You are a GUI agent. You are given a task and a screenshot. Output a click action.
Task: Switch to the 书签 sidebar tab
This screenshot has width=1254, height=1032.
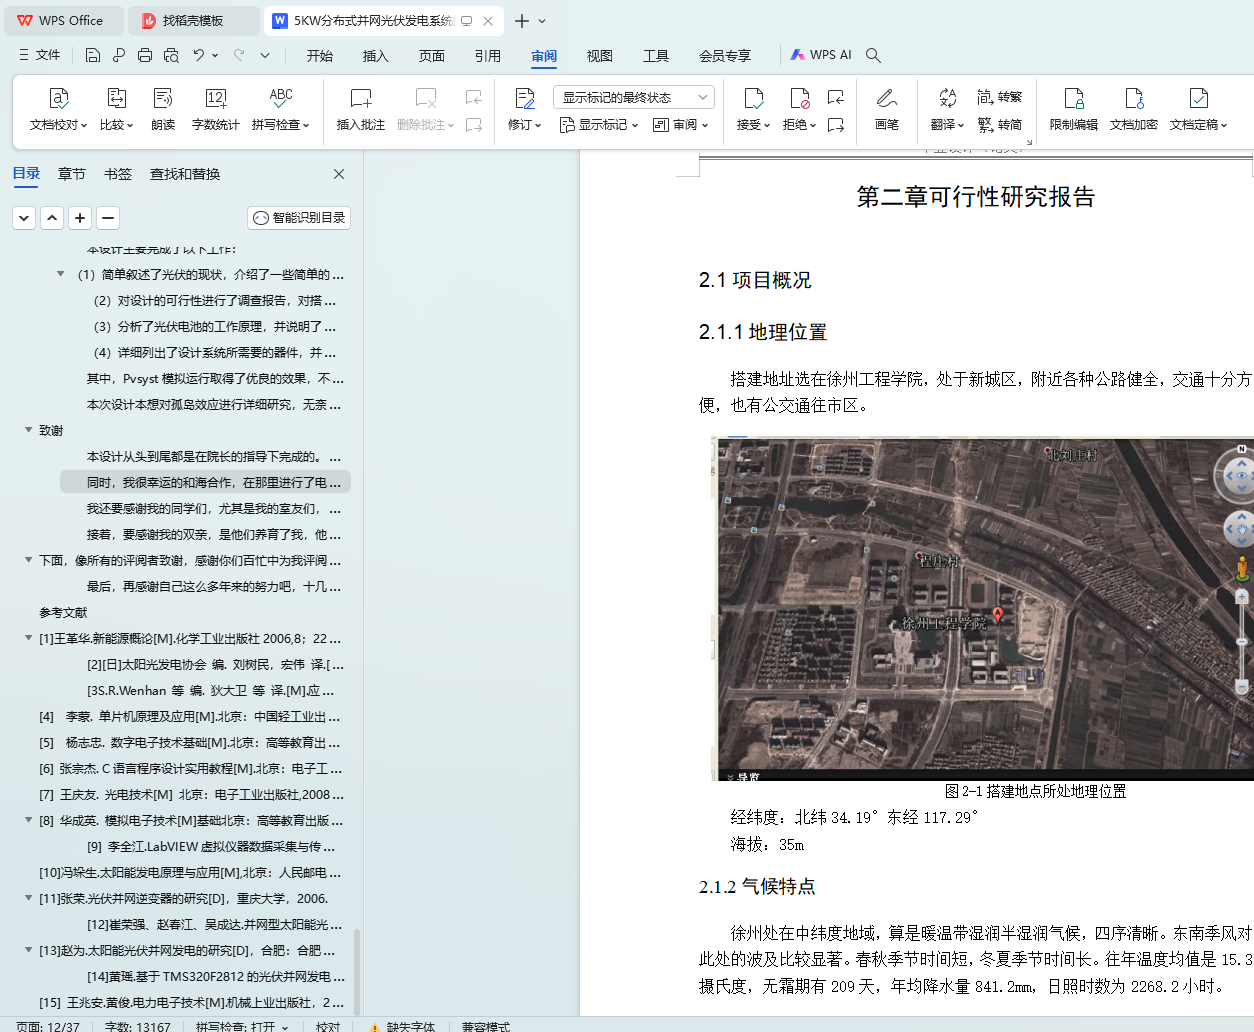118,174
